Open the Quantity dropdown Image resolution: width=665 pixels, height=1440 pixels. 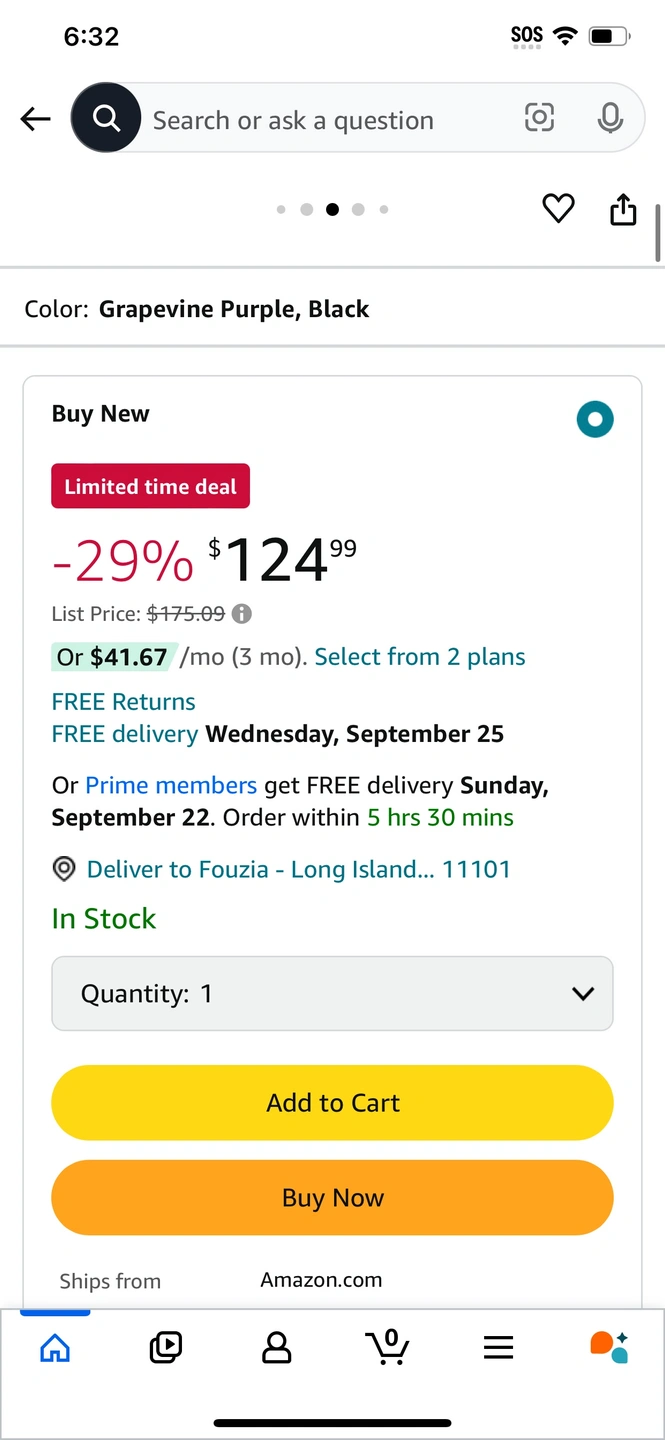pos(332,993)
